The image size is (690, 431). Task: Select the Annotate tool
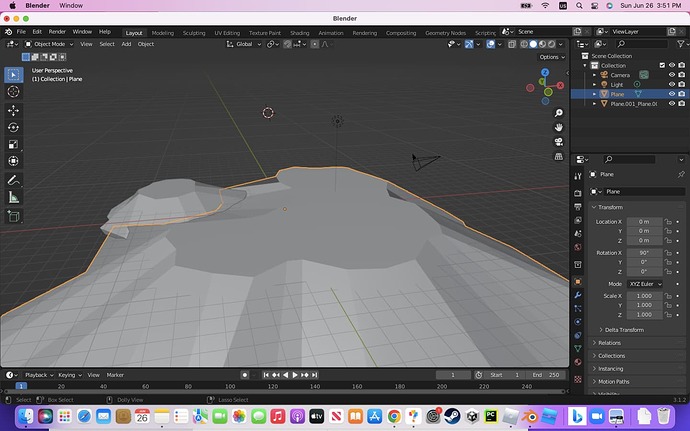(13, 180)
